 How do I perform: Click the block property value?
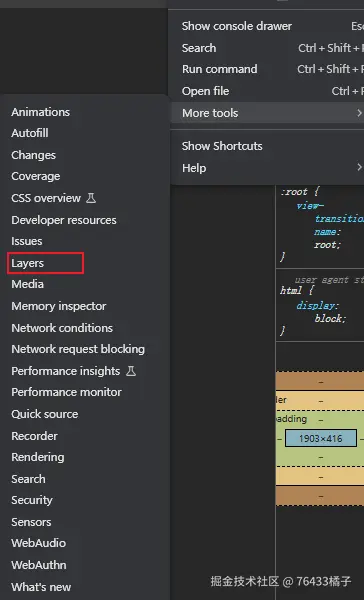click(330, 318)
